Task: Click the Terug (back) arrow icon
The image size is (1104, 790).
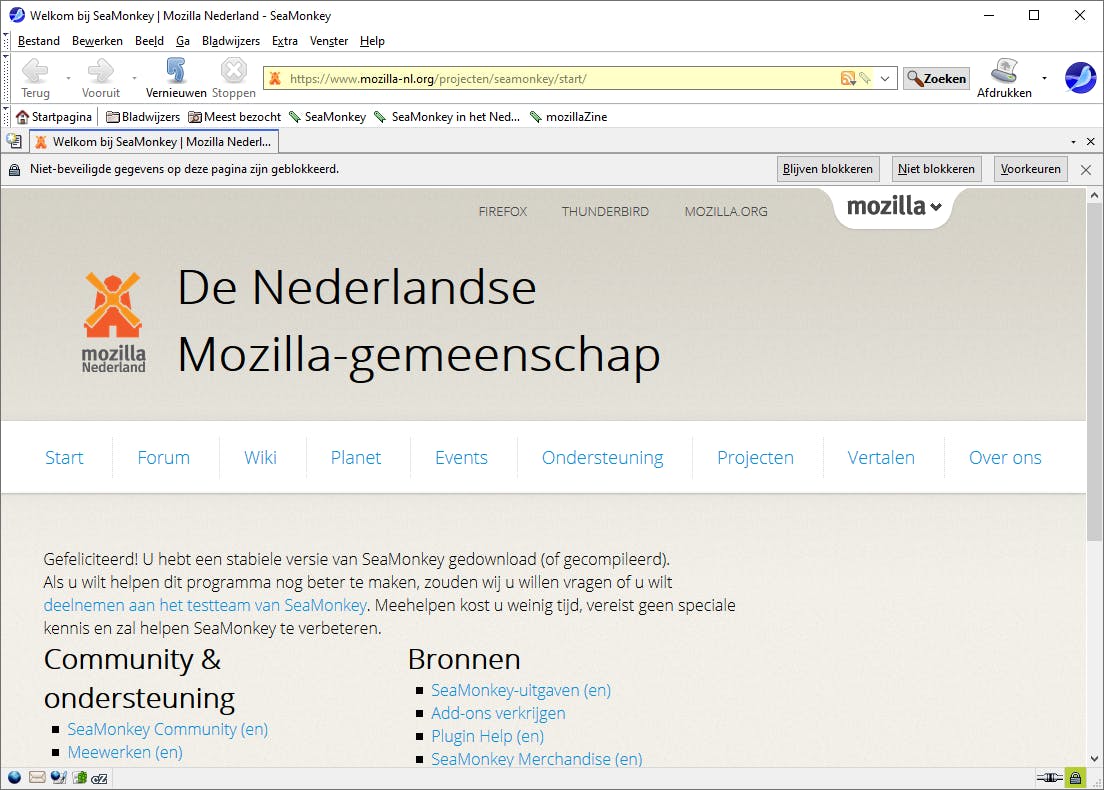Action: click(x=35, y=70)
